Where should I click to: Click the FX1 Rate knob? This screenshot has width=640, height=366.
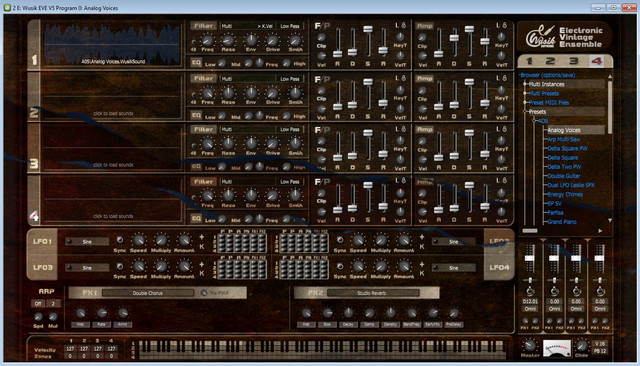[x=102, y=313]
